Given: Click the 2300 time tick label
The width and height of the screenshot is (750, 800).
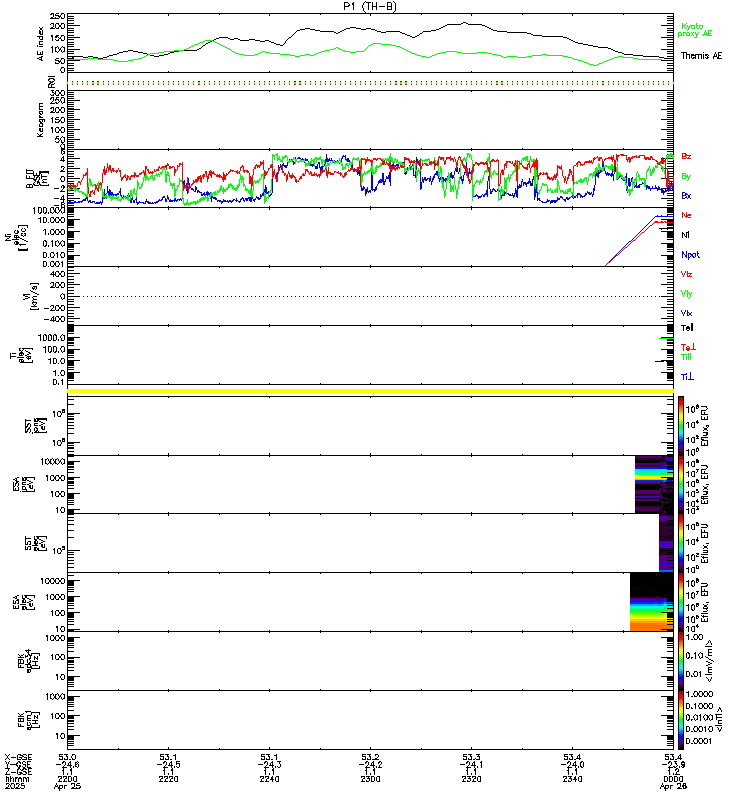Looking at the screenshot, I should click(370, 779).
